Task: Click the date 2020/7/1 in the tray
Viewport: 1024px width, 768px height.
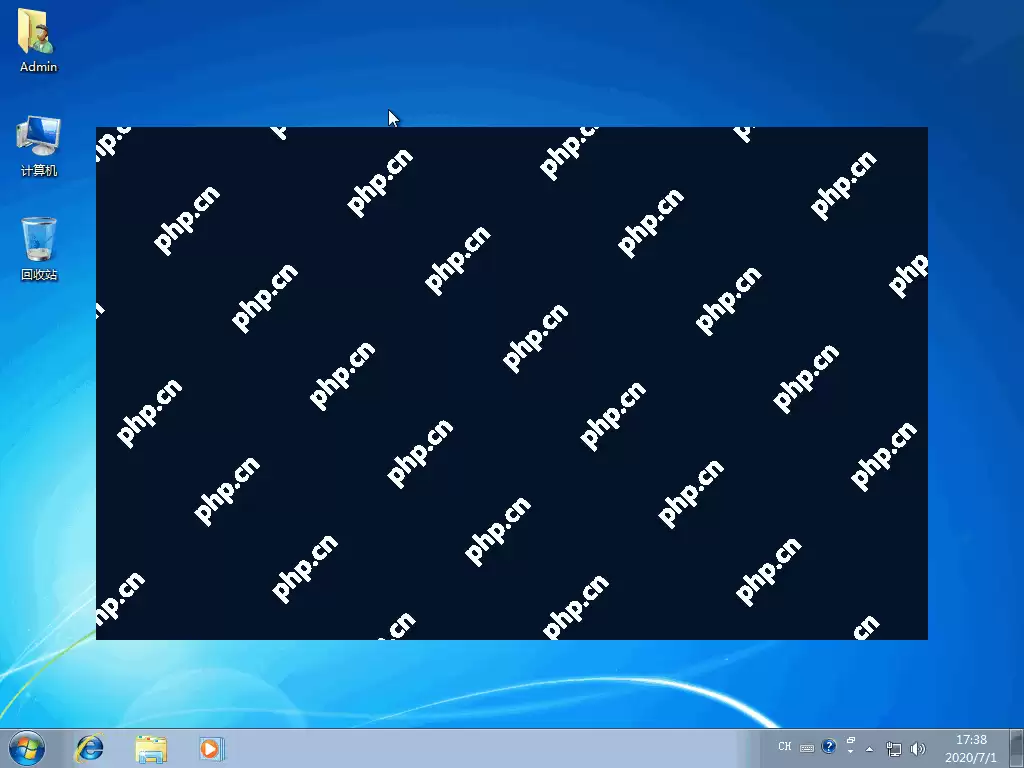Action: click(969, 756)
